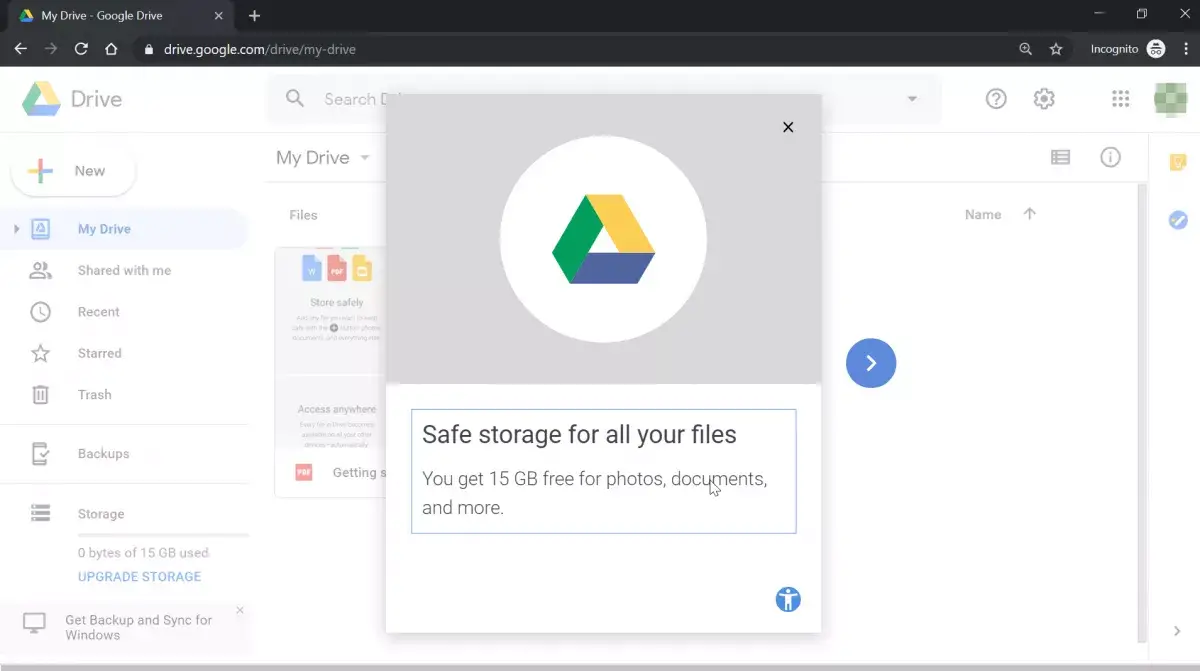The height and width of the screenshot is (671, 1200).
Task: Open the browser zoom magnifier icon
Action: (x=1025, y=49)
